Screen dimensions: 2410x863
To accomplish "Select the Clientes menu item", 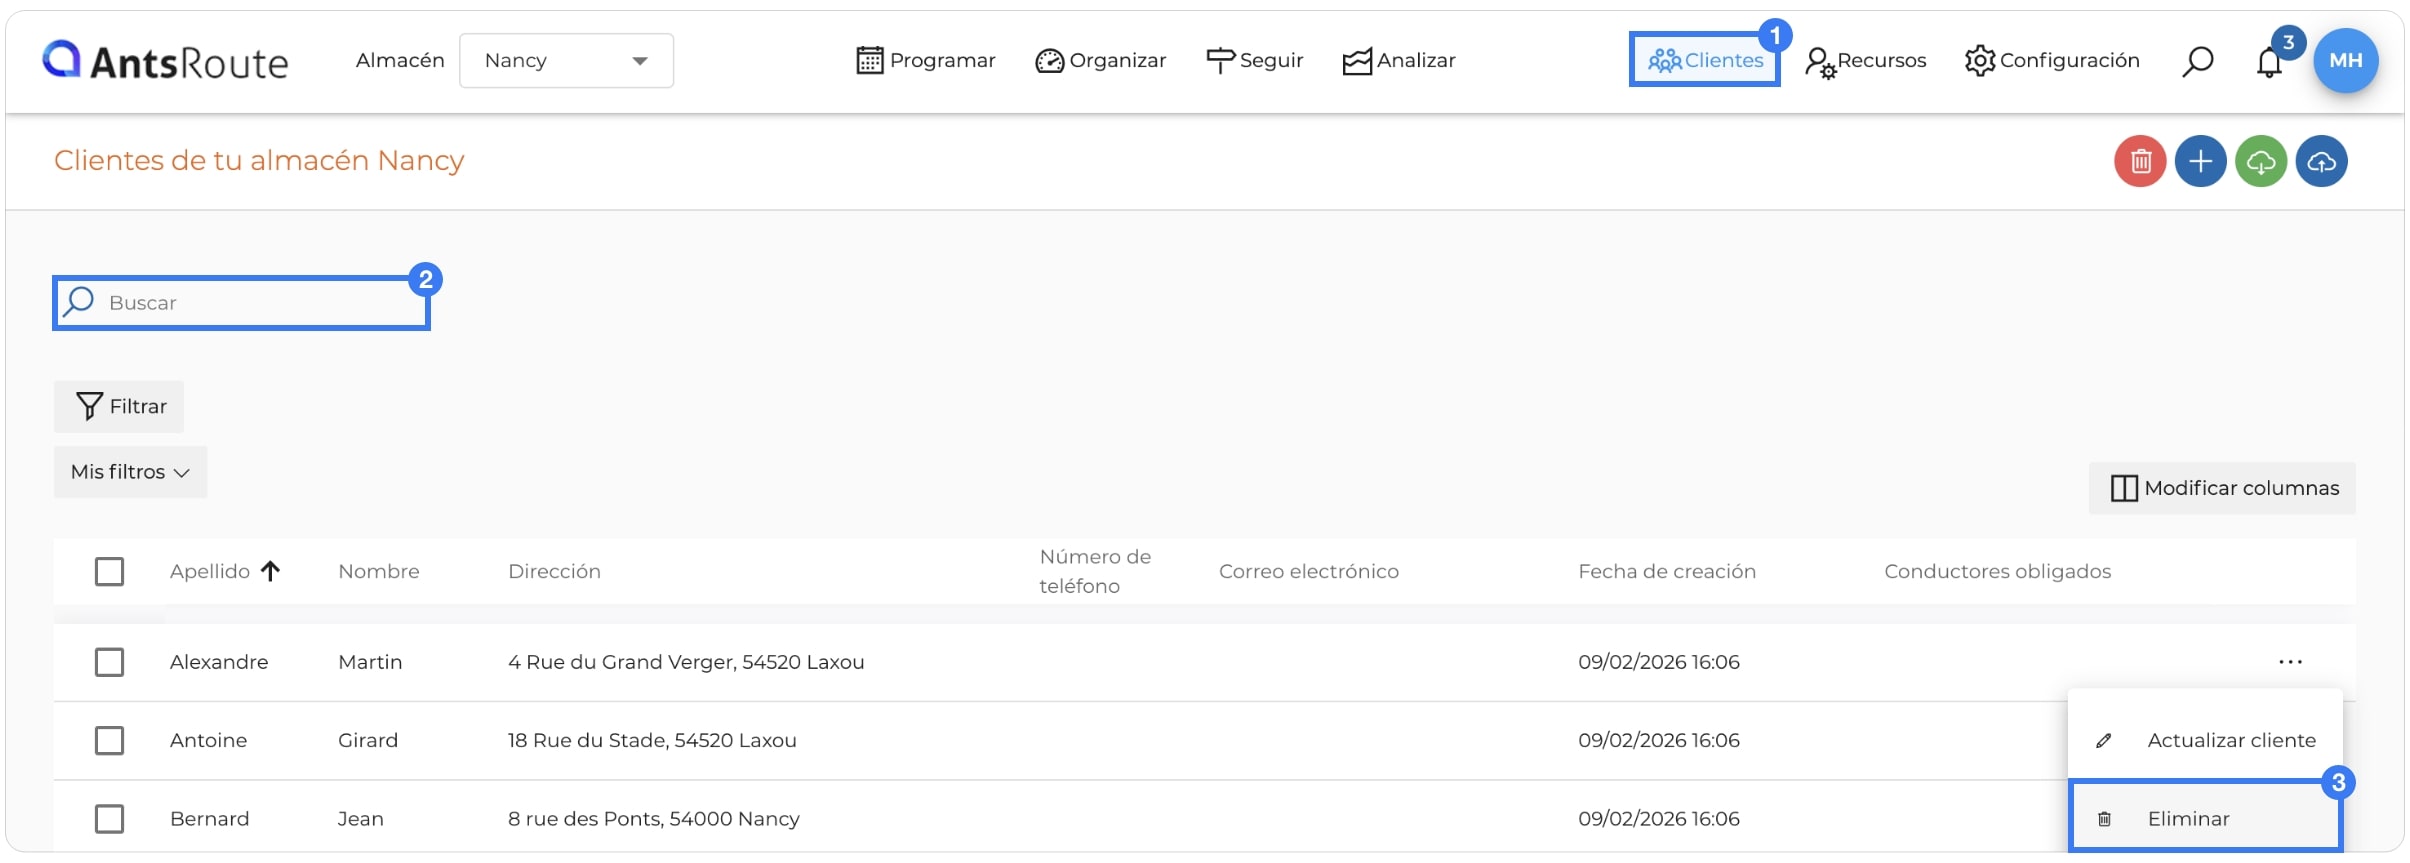I will (1705, 60).
